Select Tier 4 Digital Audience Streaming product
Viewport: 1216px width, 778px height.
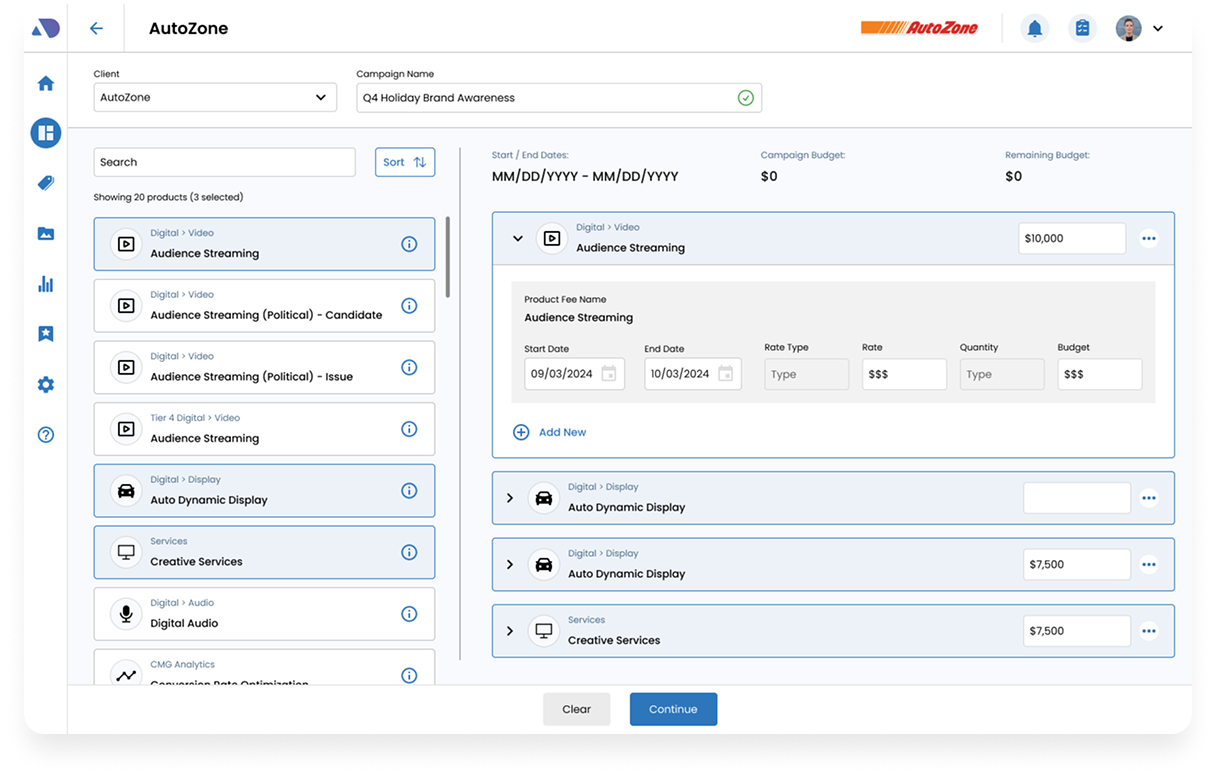point(264,429)
